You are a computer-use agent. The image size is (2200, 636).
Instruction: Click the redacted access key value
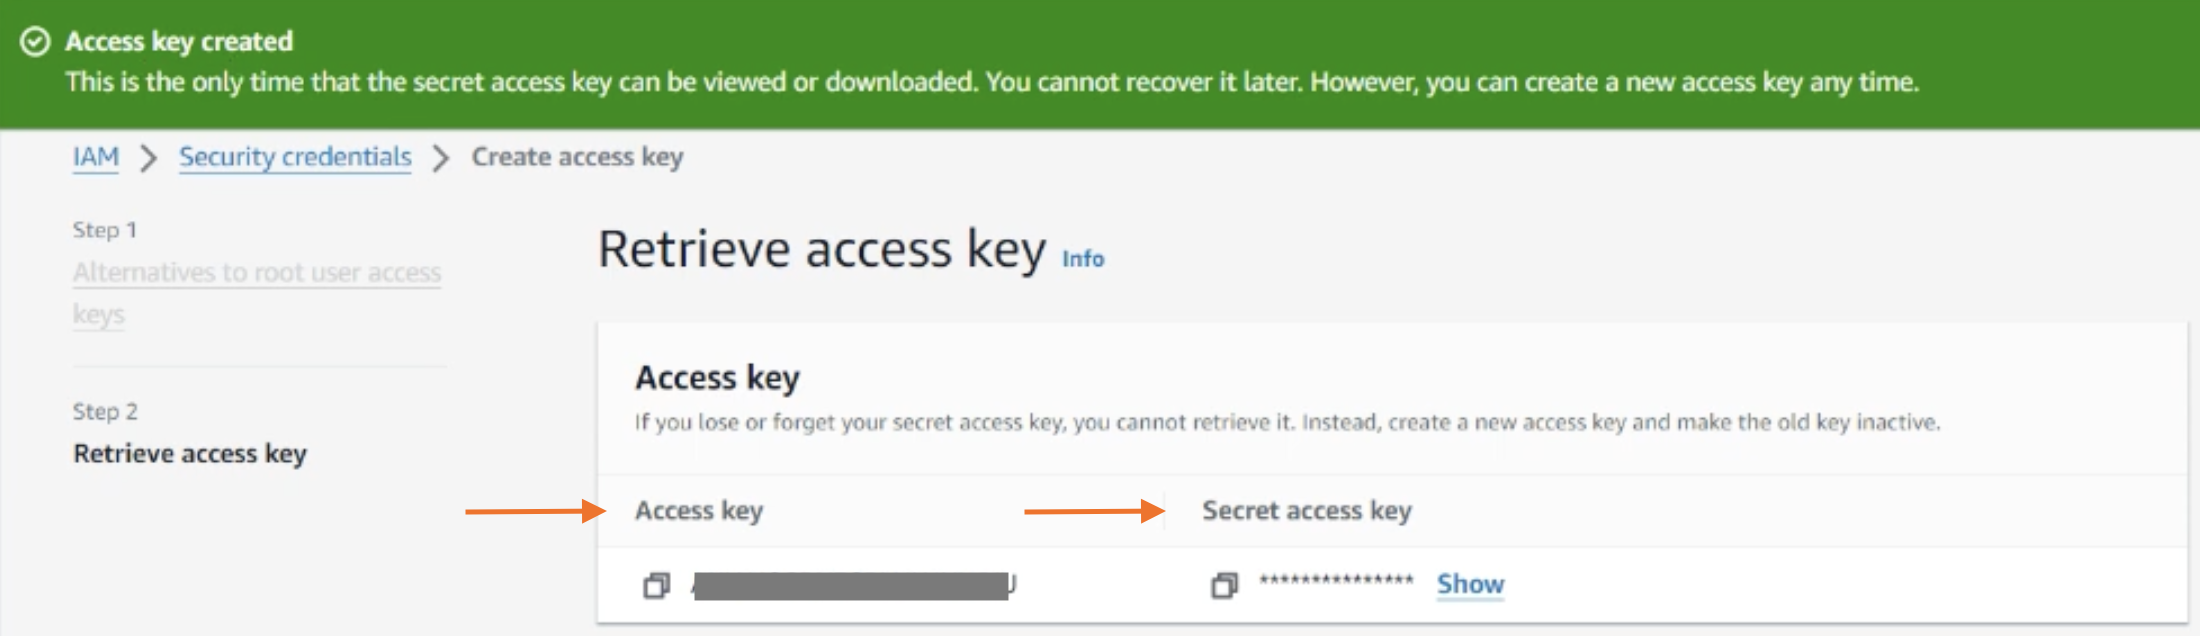click(x=852, y=585)
